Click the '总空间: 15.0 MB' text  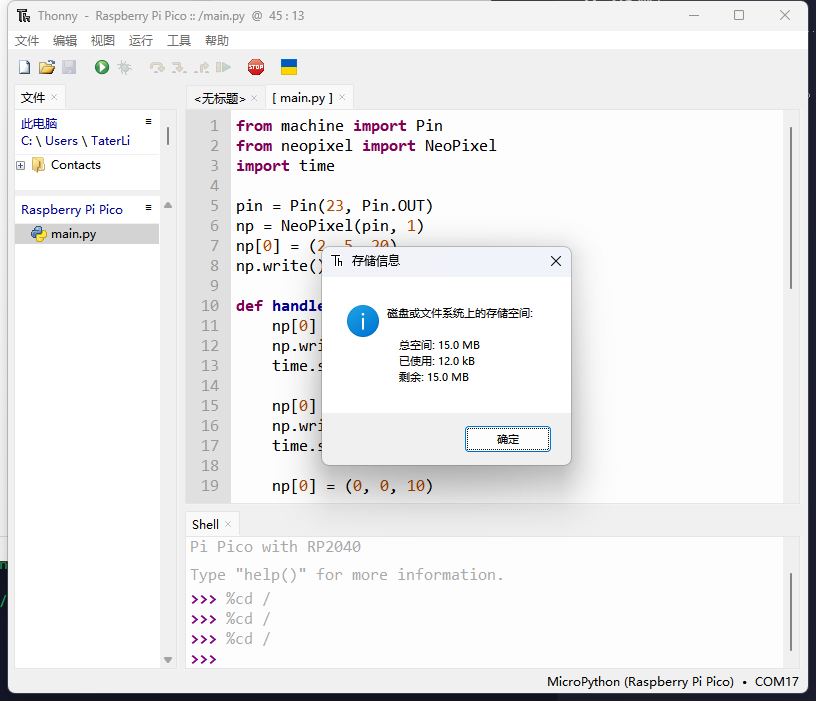pyautogui.click(x=439, y=345)
